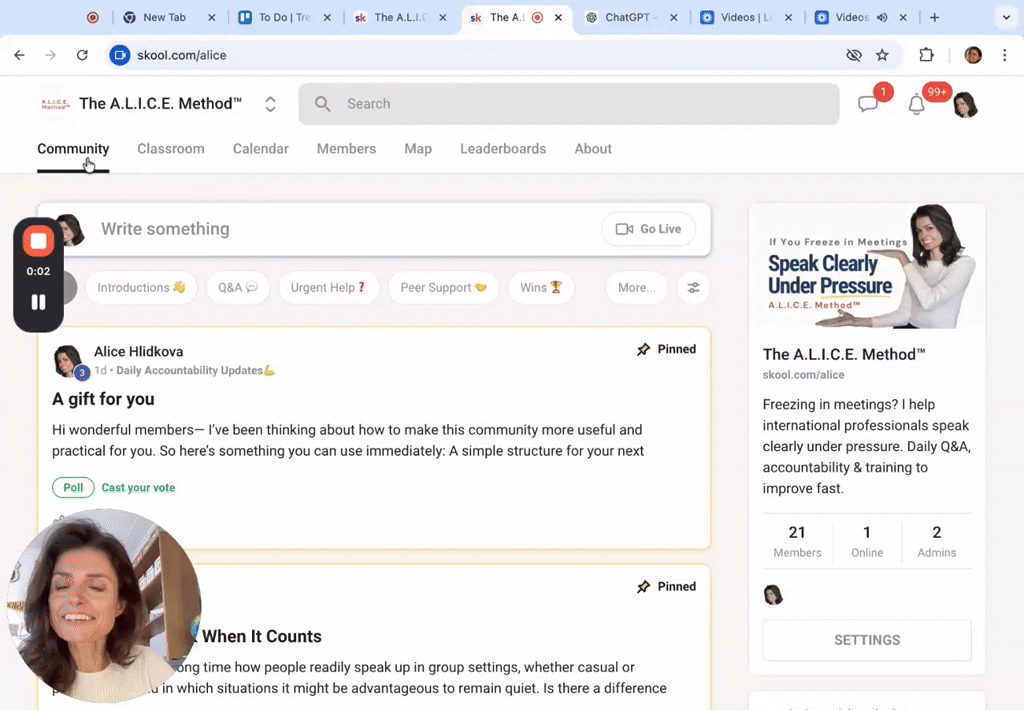
Task: Stop the screen recording
Action: point(39,241)
